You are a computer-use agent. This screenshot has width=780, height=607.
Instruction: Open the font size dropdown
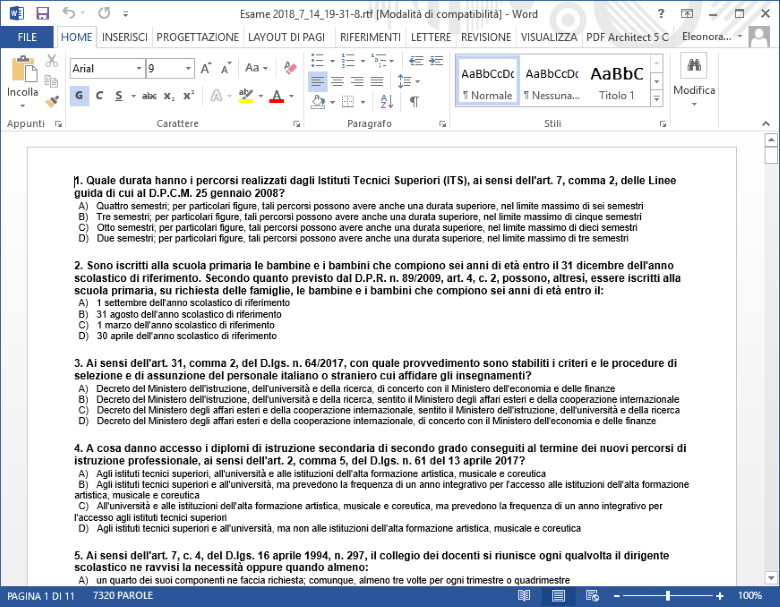(189, 69)
